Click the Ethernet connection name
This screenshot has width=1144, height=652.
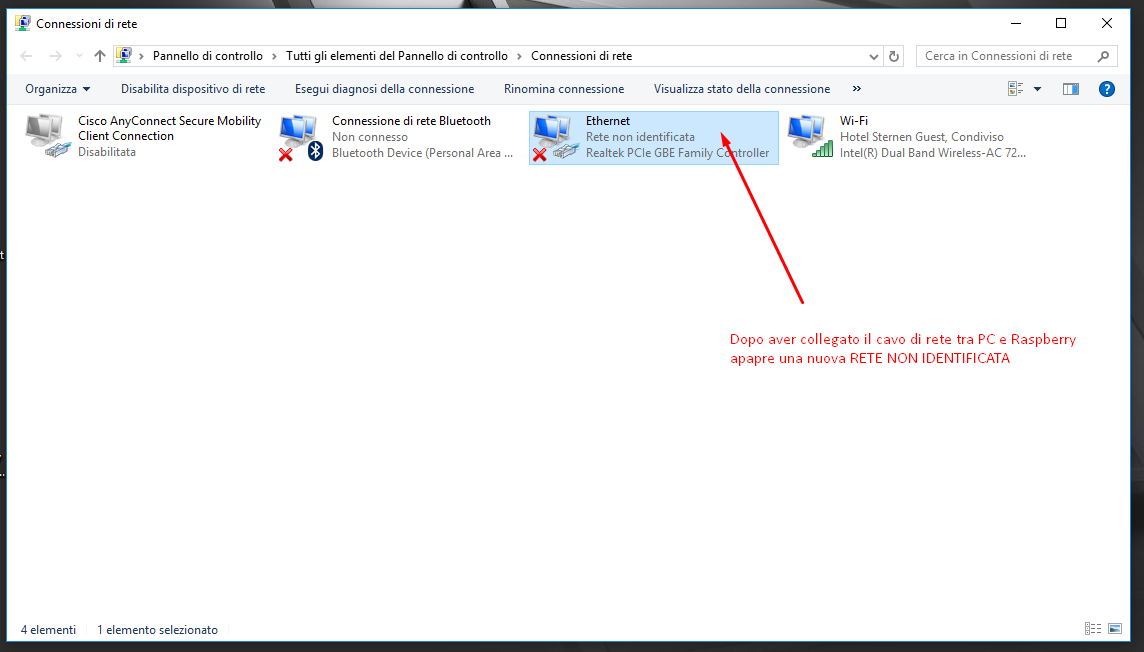coord(608,121)
